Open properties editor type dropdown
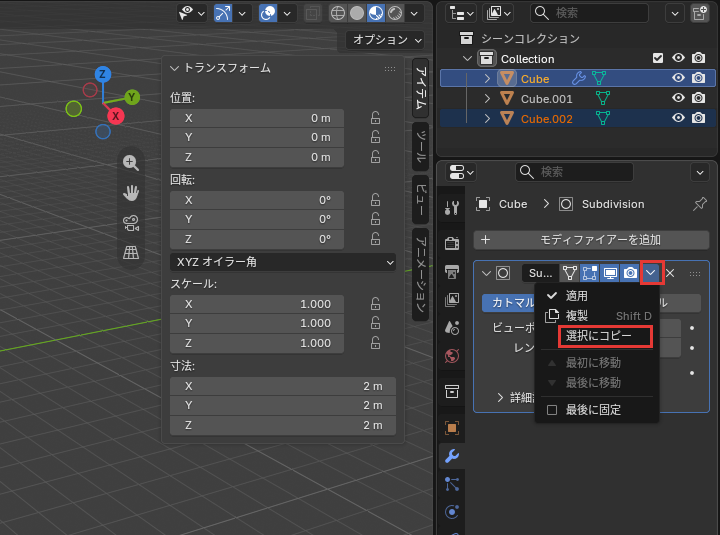Image resolution: width=720 pixels, height=535 pixels. click(461, 172)
